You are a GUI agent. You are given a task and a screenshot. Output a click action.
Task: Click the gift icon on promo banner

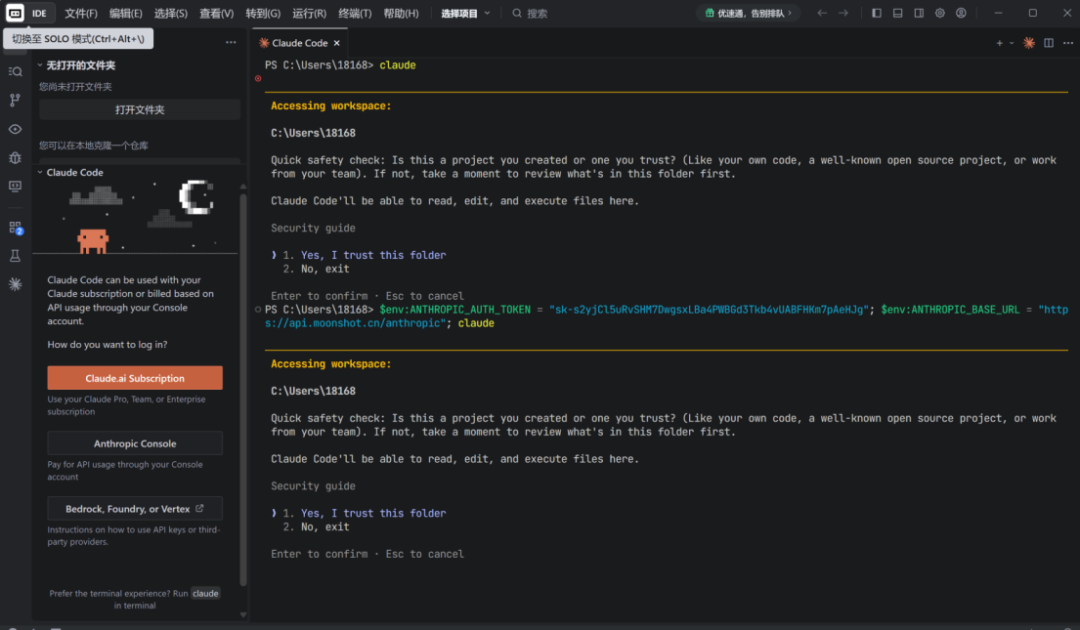click(x=709, y=13)
